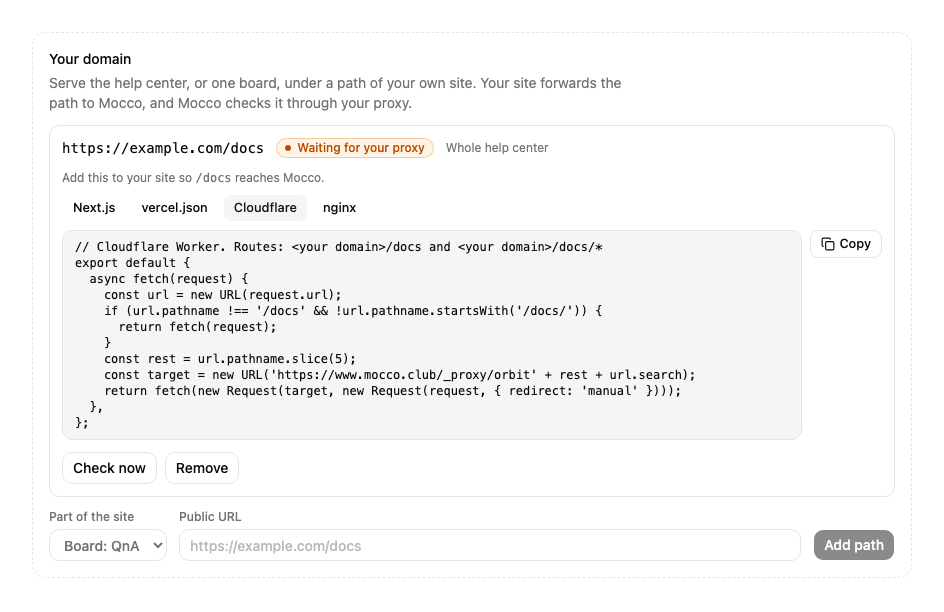
Task: Click the 'Add this to your site' instruction text
Action: [193, 178]
